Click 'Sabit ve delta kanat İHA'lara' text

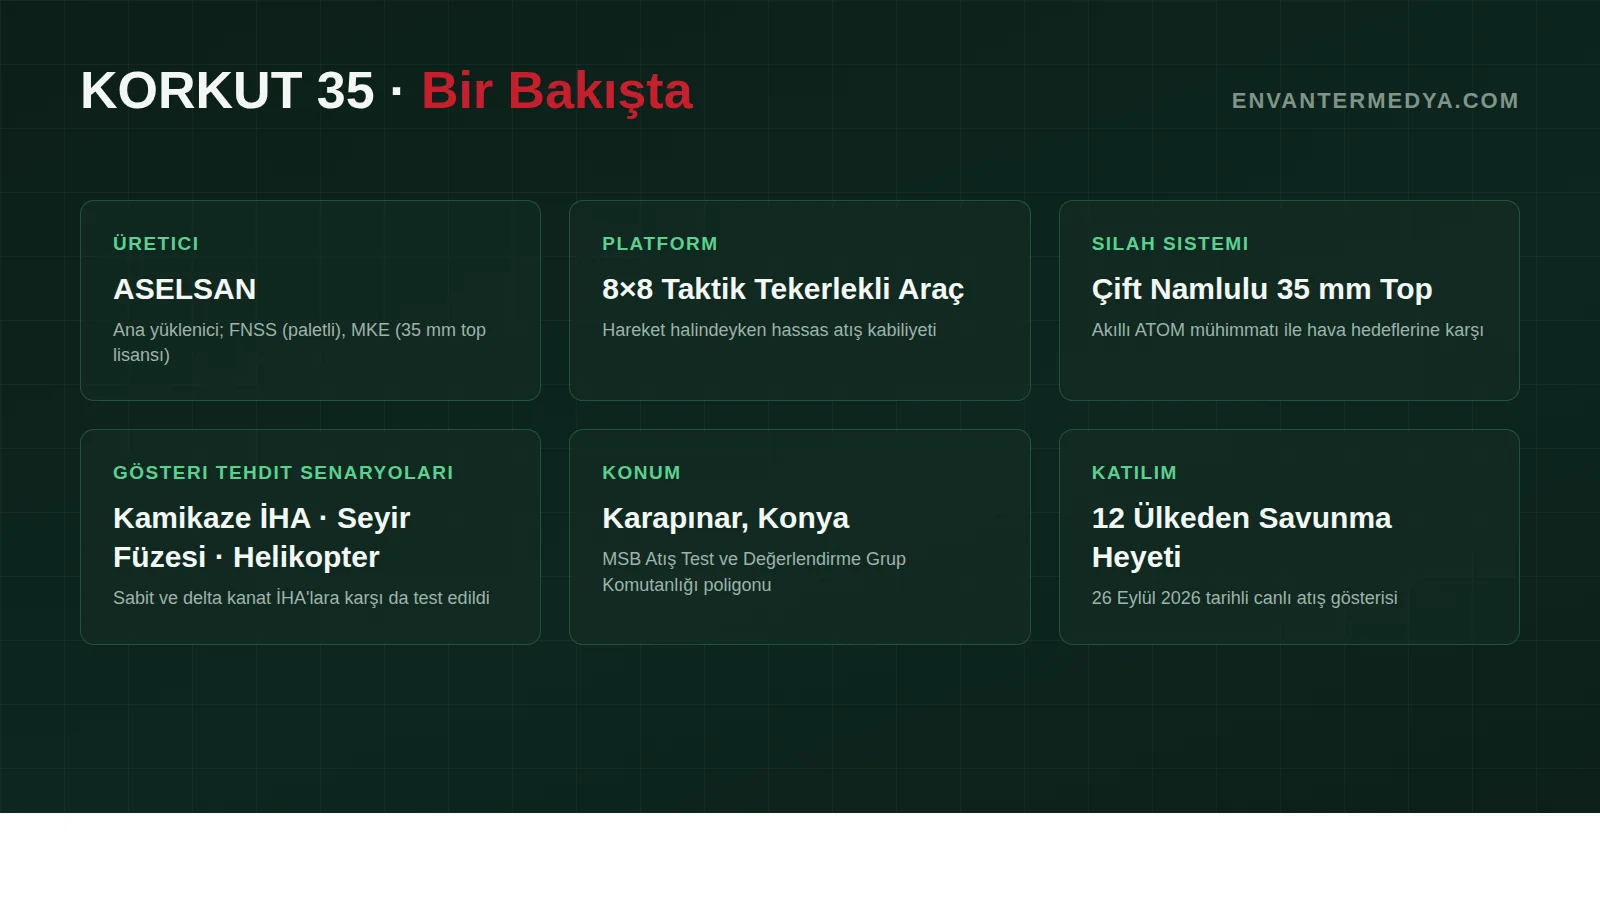tap(301, 598)
